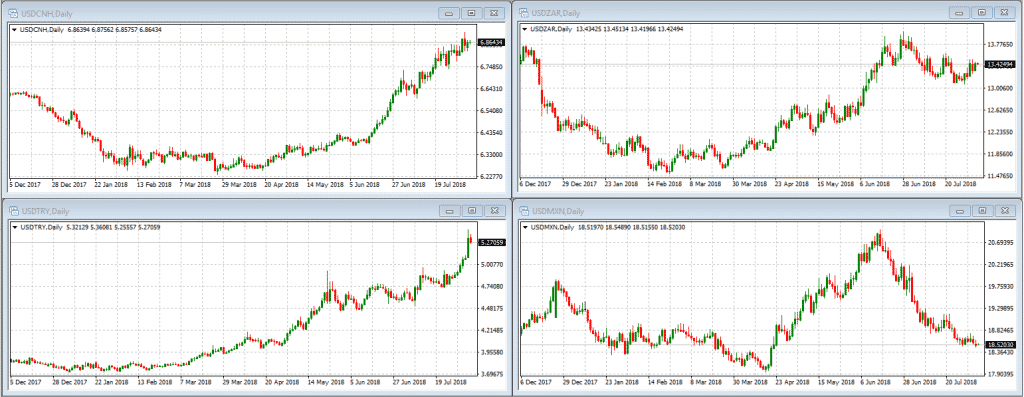Expand the triangle arrow beside USDCNH,Daily label

point(14,29)
